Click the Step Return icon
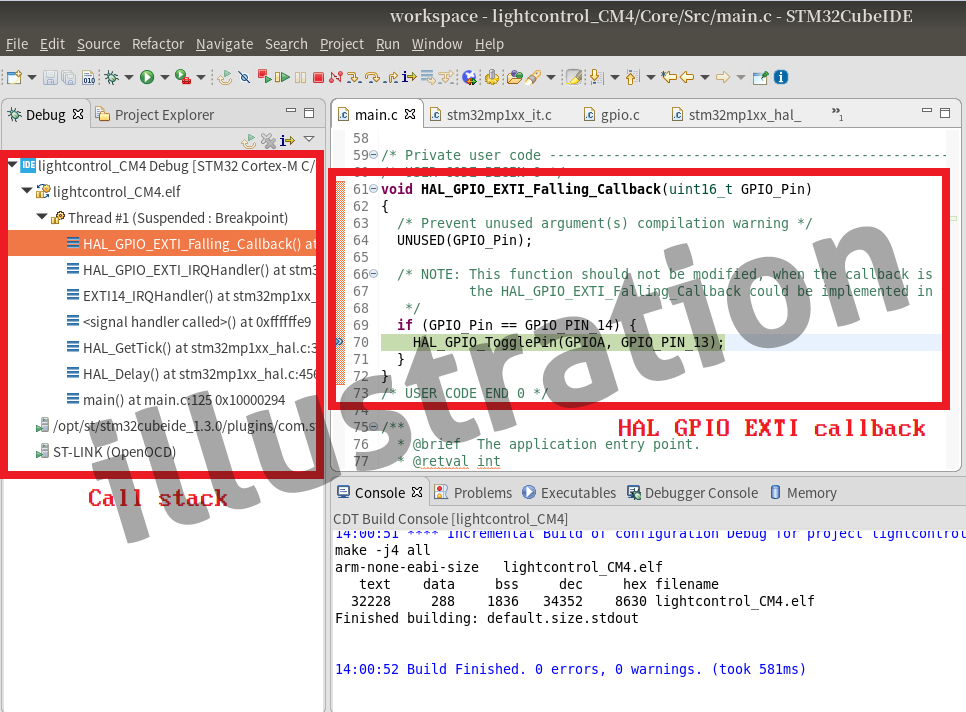966x712 pixels. 391,77
